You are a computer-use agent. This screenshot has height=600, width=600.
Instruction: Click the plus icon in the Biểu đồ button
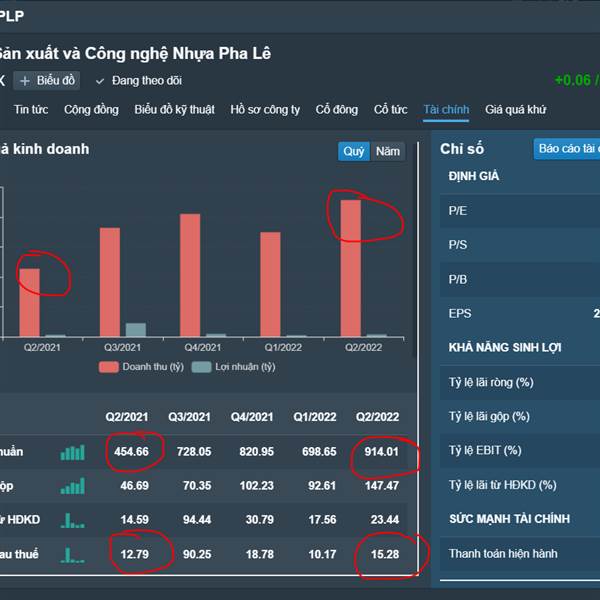25,81
